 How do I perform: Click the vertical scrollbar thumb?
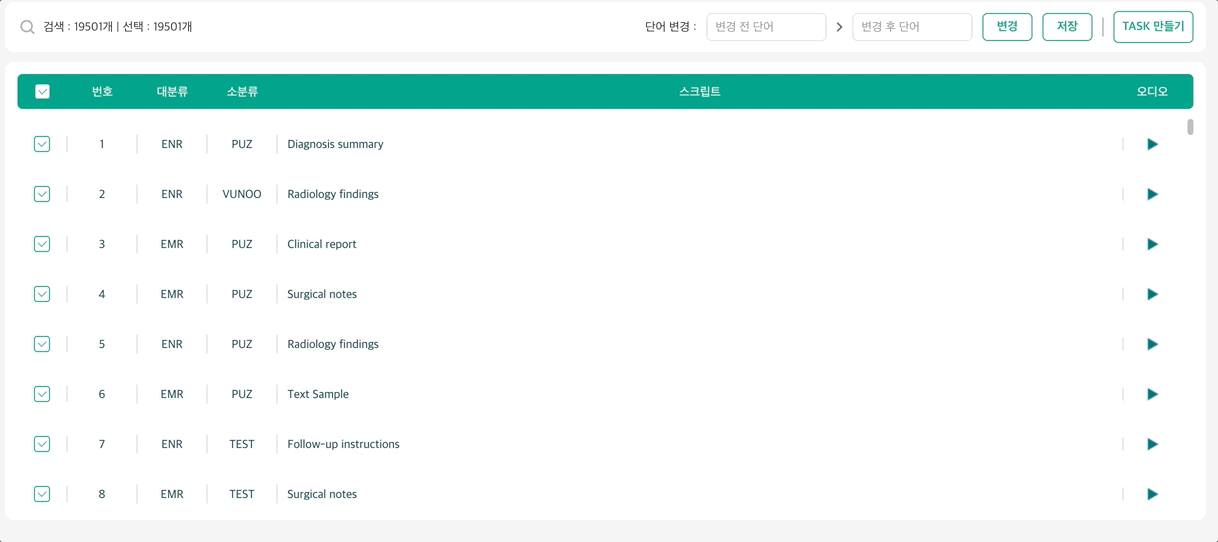[1190, 127]
